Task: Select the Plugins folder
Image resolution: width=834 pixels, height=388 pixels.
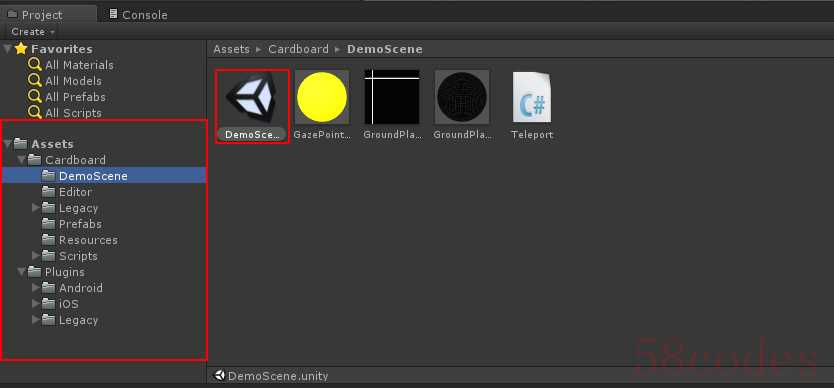Action: point(64,272)
